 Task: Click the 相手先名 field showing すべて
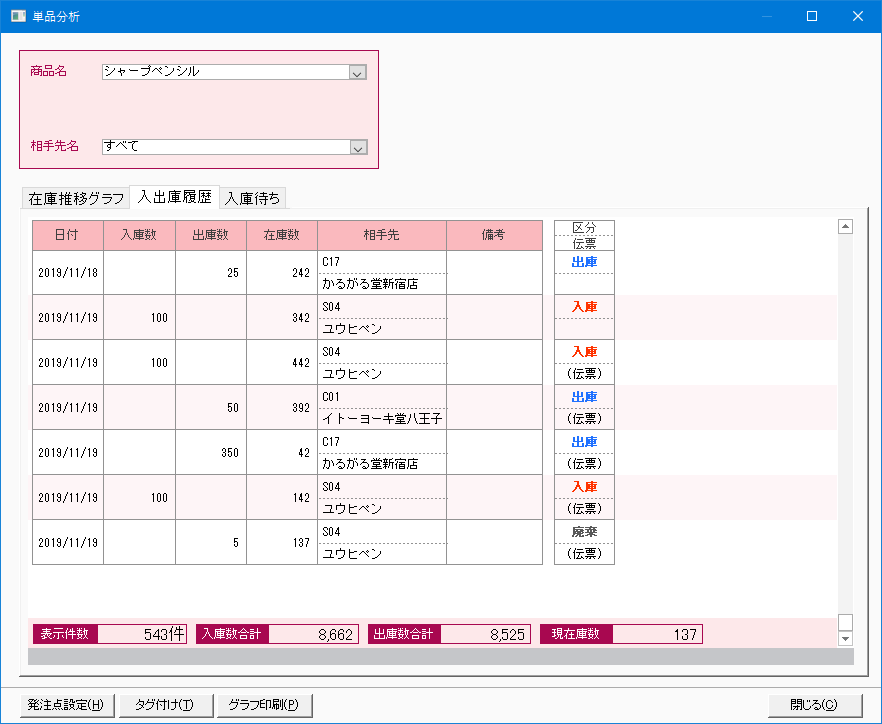click(225, 147)
